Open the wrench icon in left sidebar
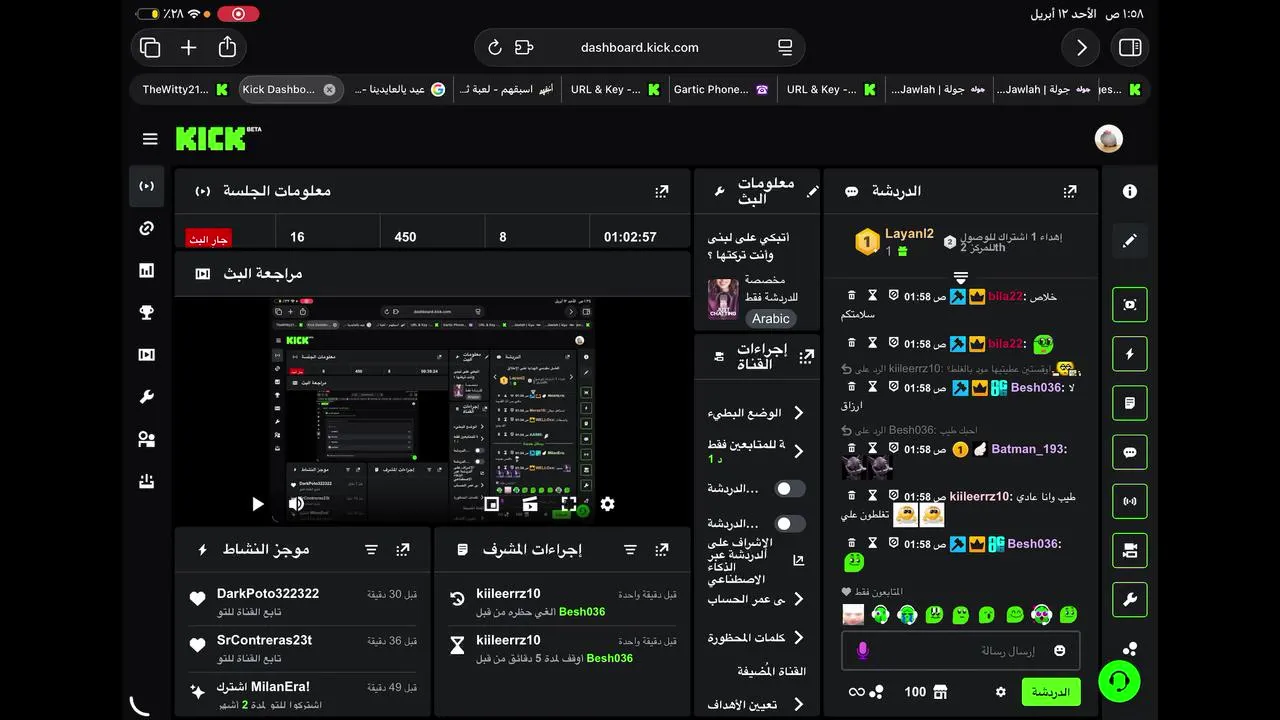Viewport: 1280px width, 720px height. tap(147, 397)
